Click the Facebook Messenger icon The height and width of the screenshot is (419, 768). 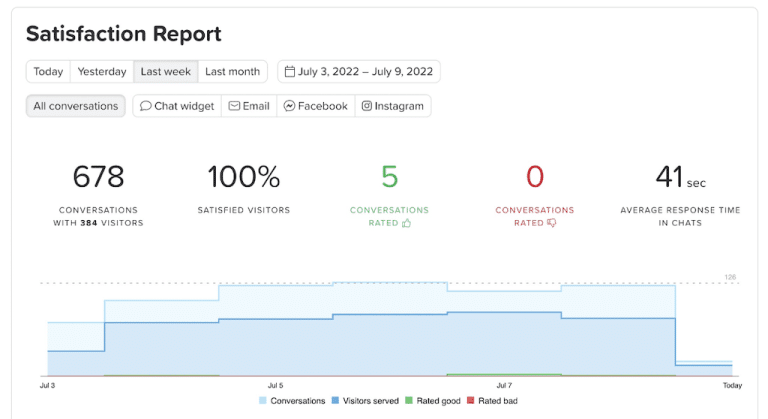point(289,106)
